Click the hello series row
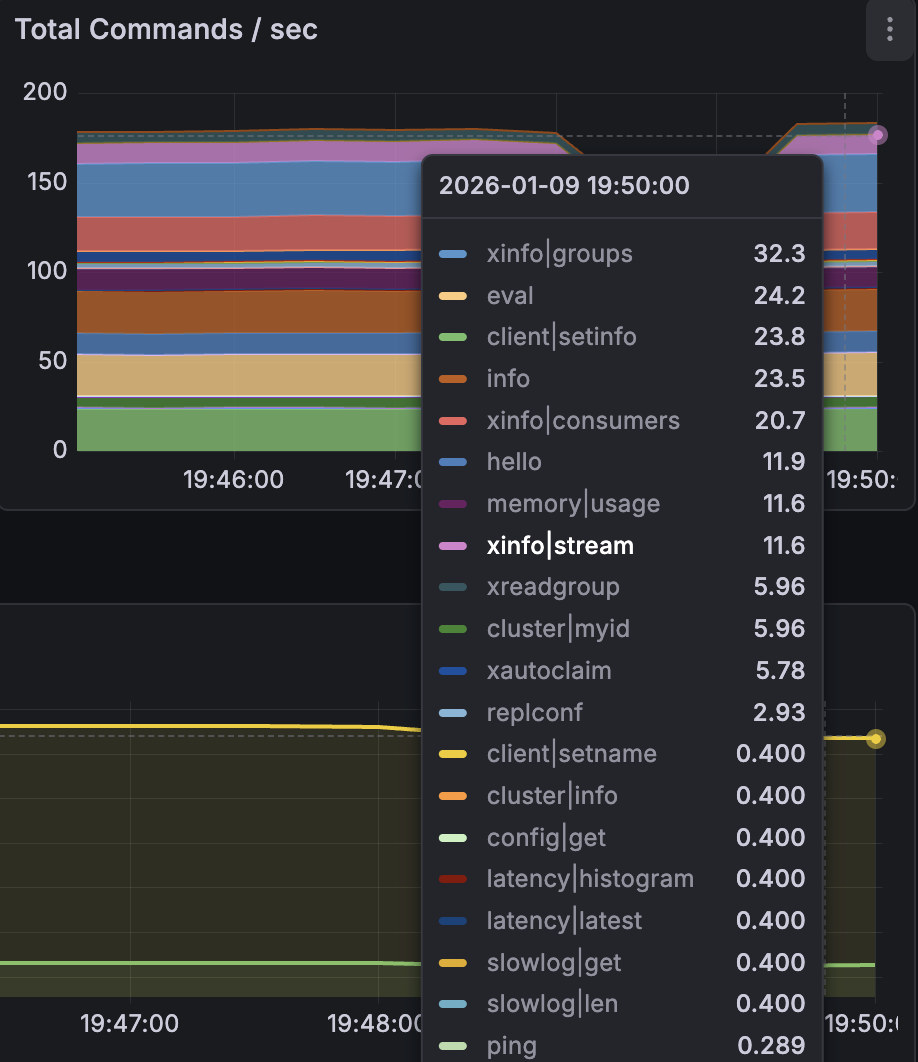 514,462
